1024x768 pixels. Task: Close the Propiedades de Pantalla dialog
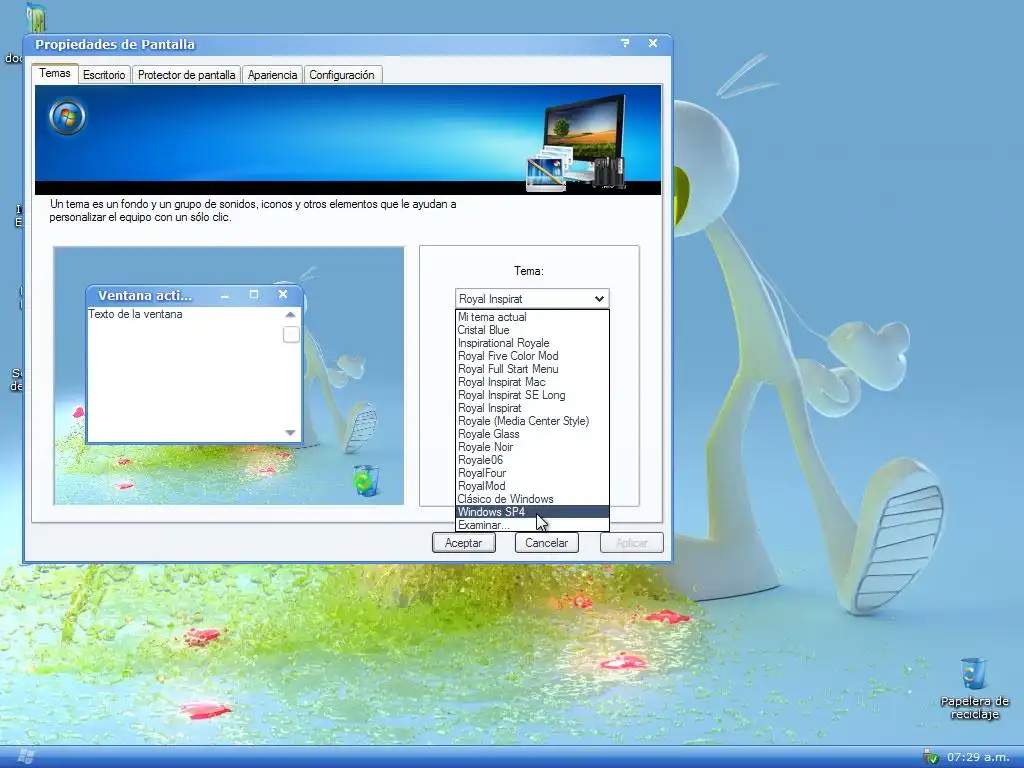click(652, 43)
